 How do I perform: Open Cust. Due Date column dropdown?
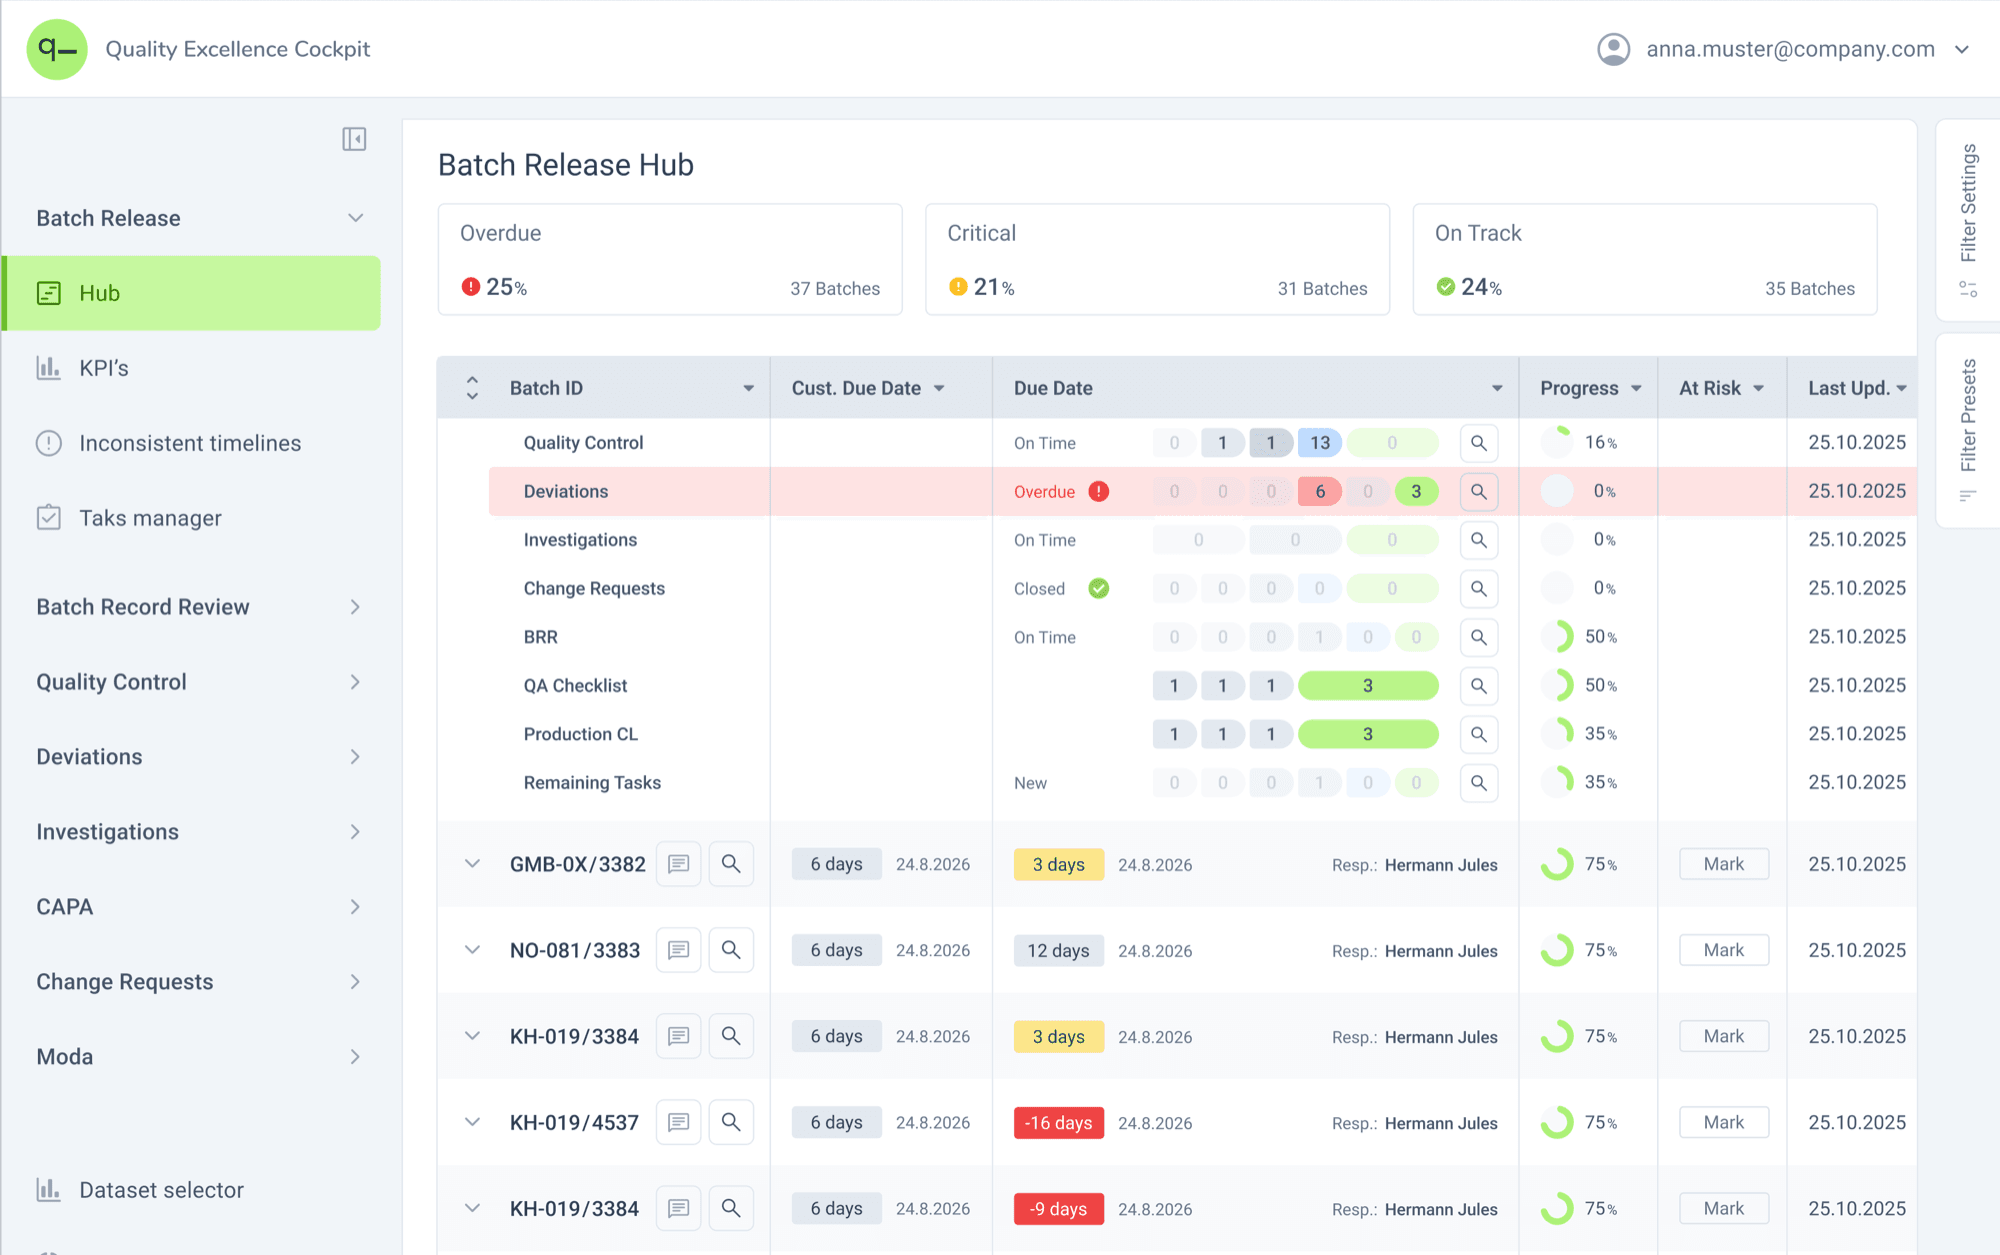click(939, 388)
